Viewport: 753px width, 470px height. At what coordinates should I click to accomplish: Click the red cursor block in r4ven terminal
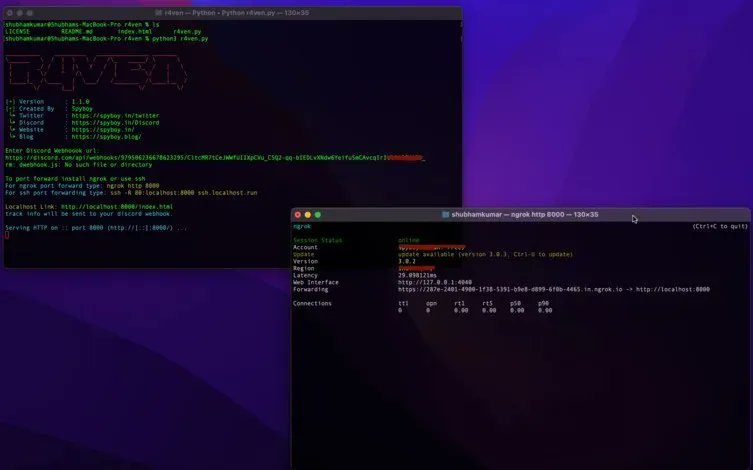pyautogui.click(x=7, y=235)
